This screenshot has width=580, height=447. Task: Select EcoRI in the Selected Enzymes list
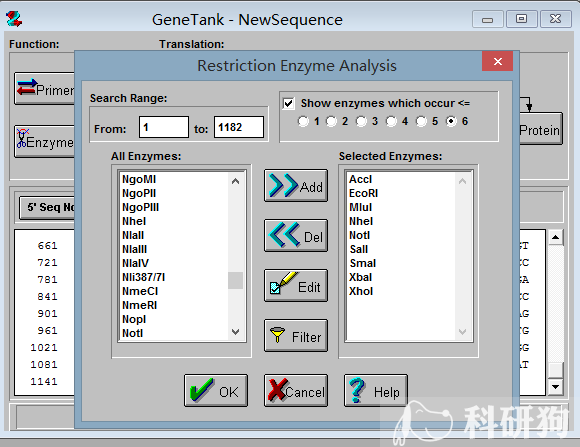tap(363, 193)
